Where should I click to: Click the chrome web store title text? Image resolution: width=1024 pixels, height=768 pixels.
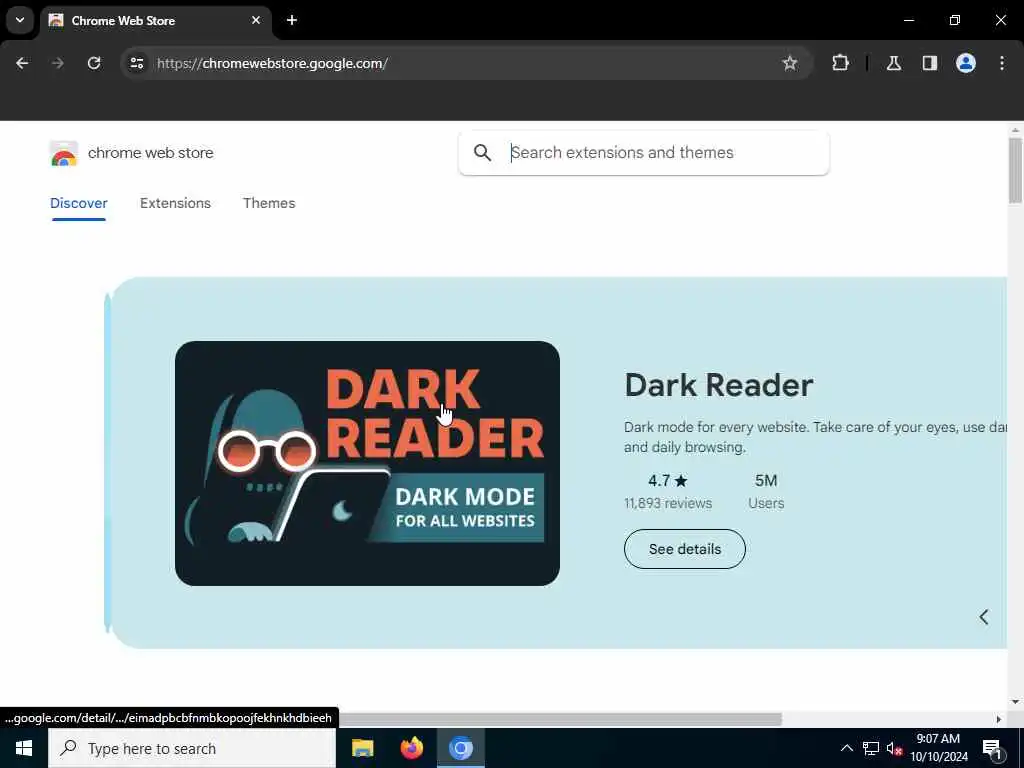coord(151,153)
